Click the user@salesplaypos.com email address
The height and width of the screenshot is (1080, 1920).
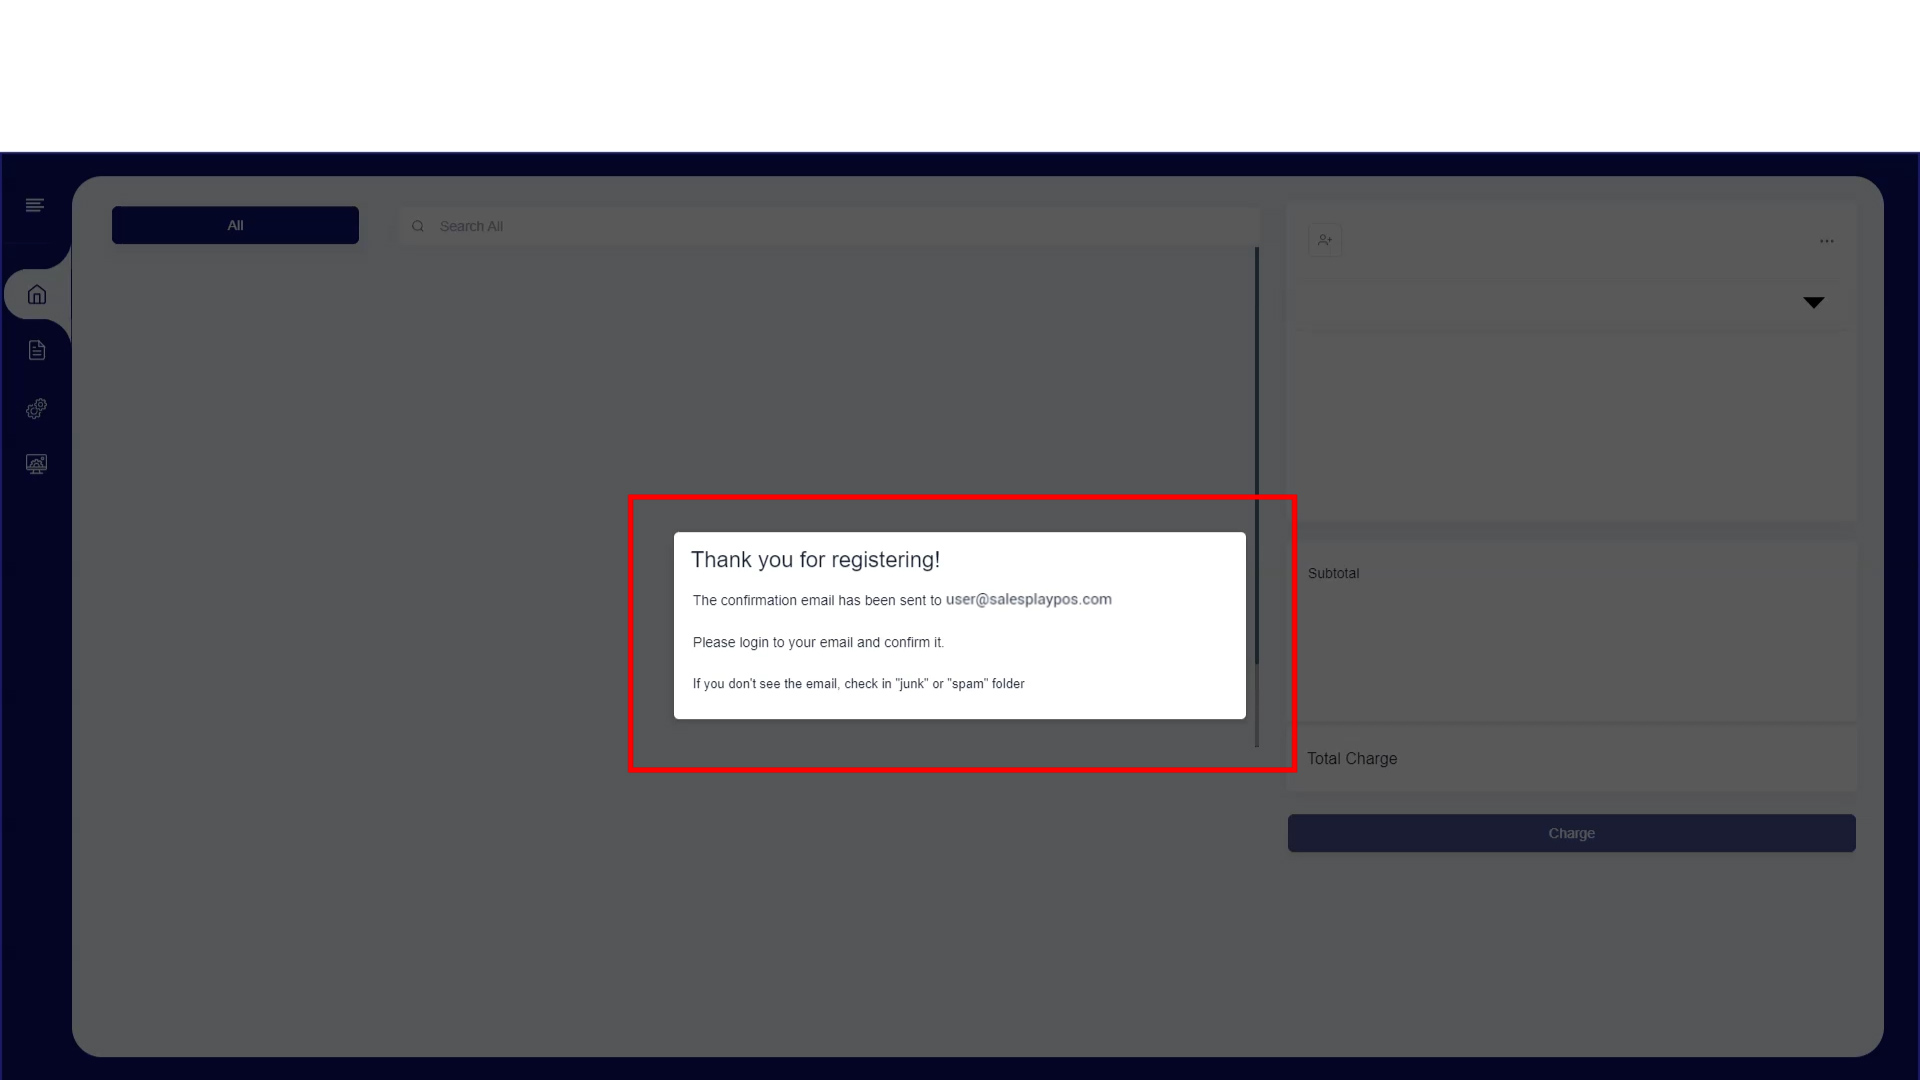click(x=1028, y=599)
